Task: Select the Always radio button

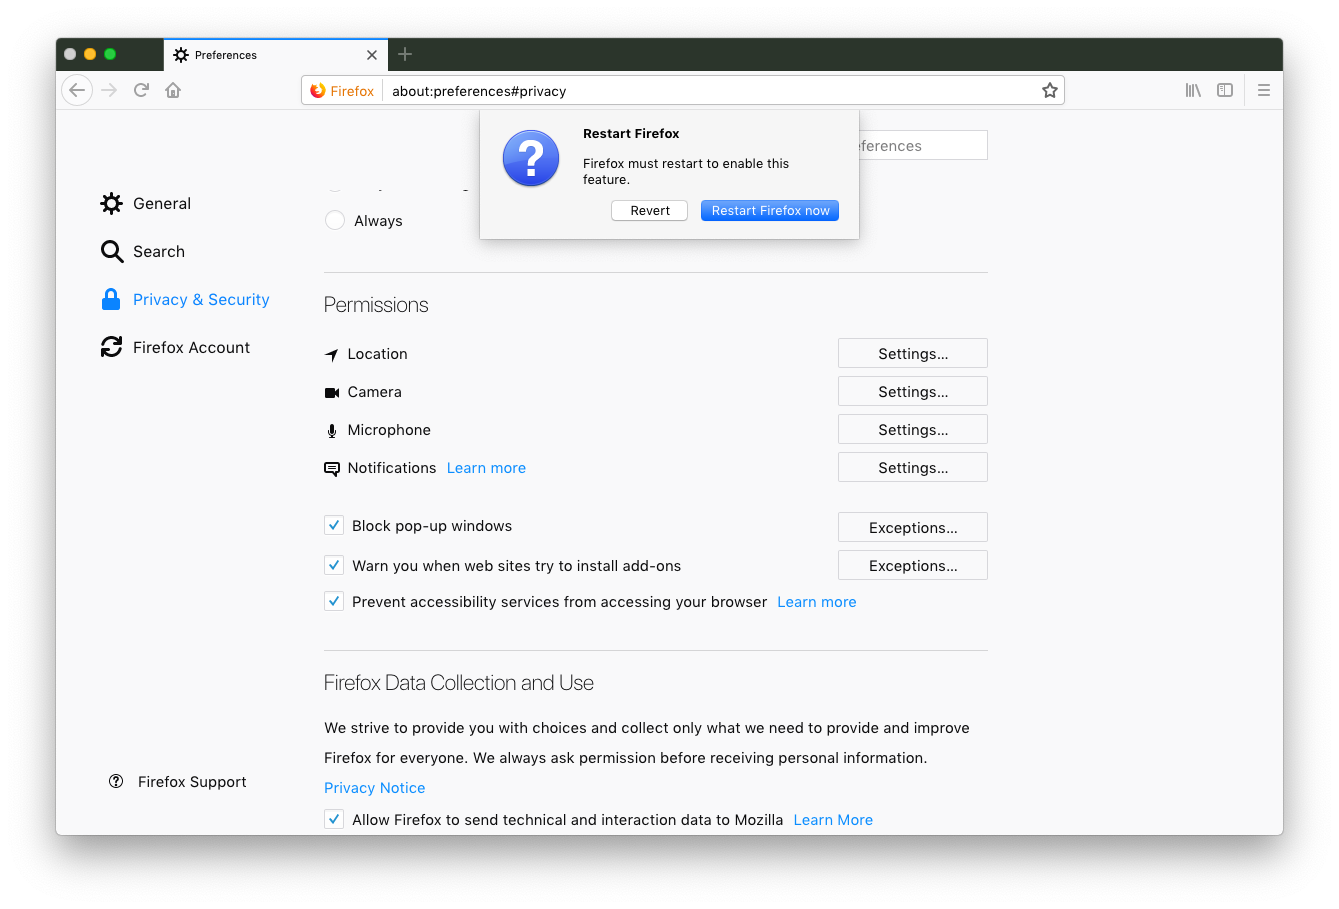Action: [335, 220]
